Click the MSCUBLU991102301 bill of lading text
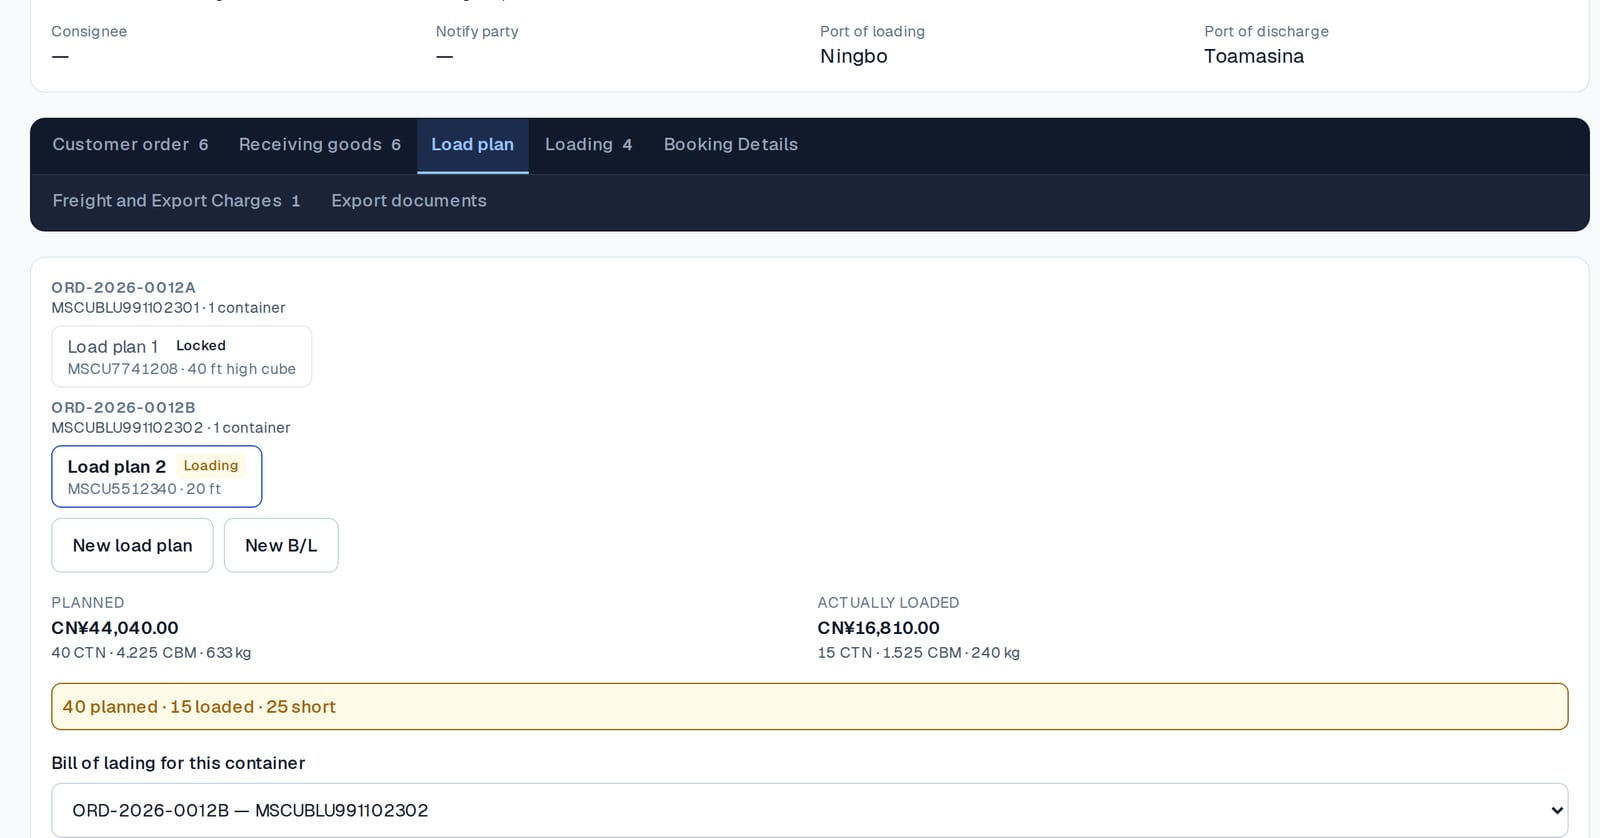 [126, 308]
